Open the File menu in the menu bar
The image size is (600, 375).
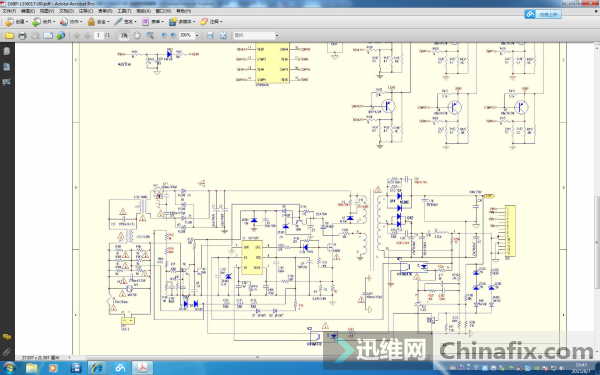9,11
